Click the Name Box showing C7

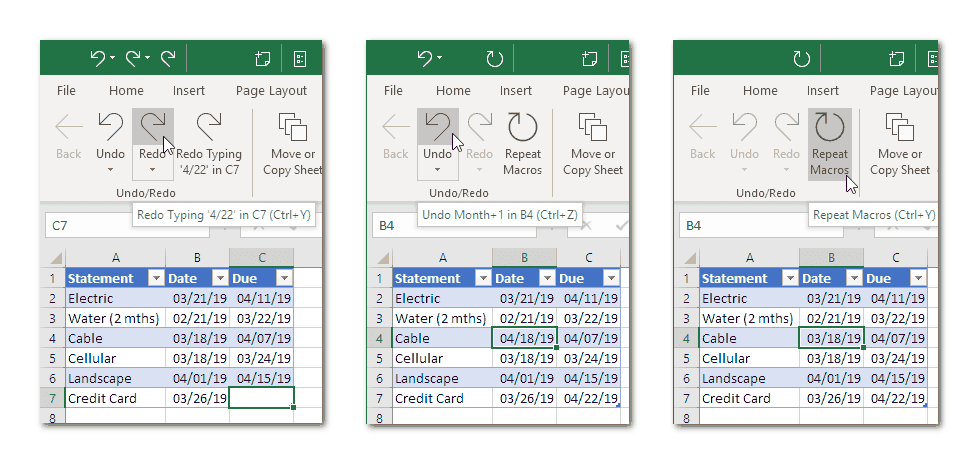click(90, 226)
